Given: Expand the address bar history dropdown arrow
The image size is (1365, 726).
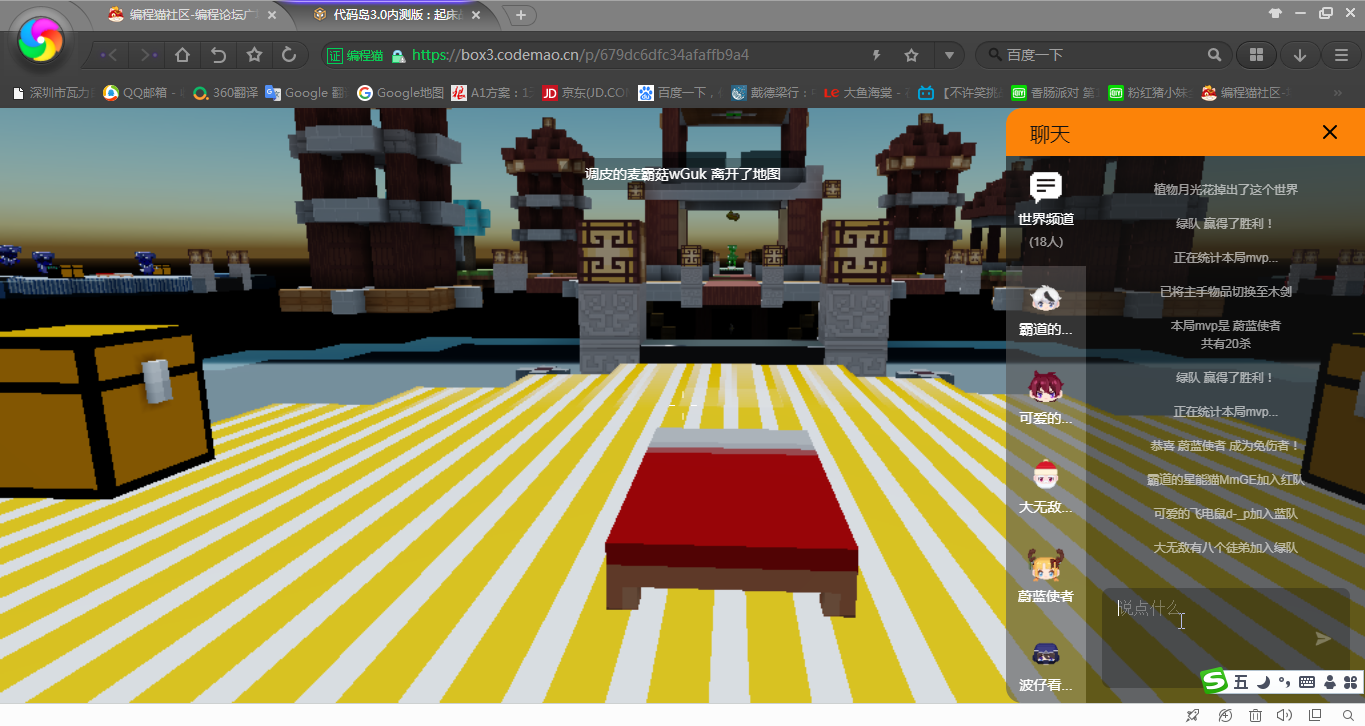Looking at the screenshot, I should [949, 55].
